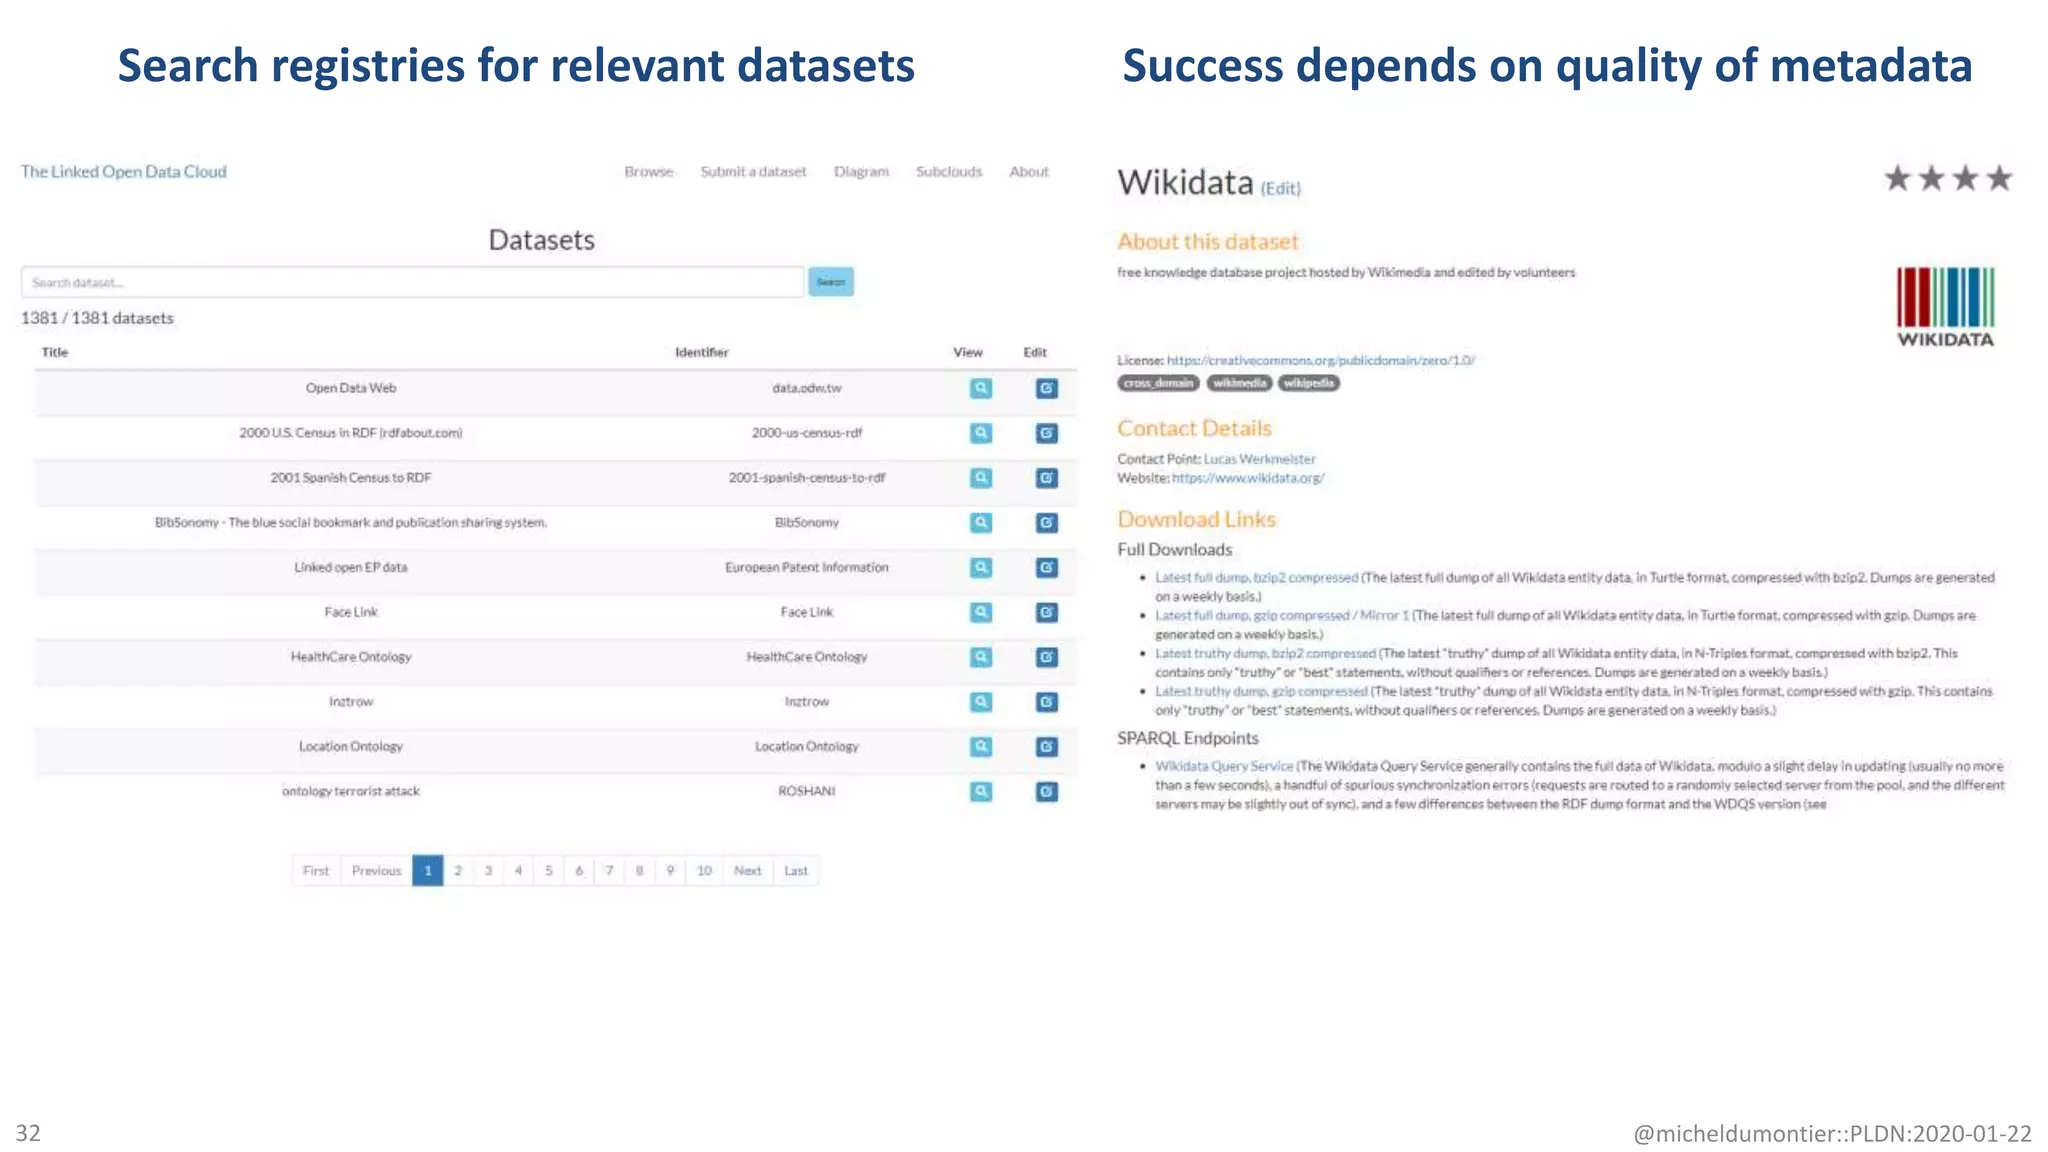
Task: Open Latest truthy dump, gzip compressed link
Action: [x=1261, y=692]
